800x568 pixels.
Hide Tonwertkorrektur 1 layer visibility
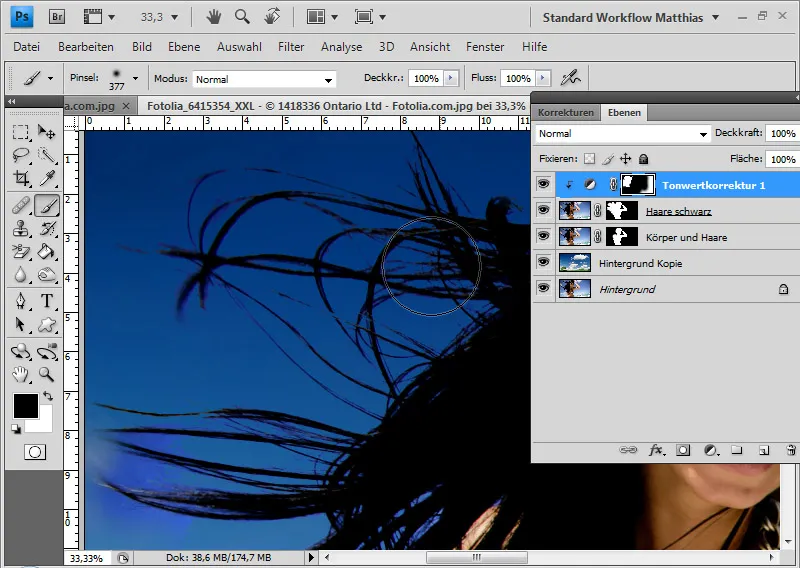pyautogui.click(x=543, y=184)
